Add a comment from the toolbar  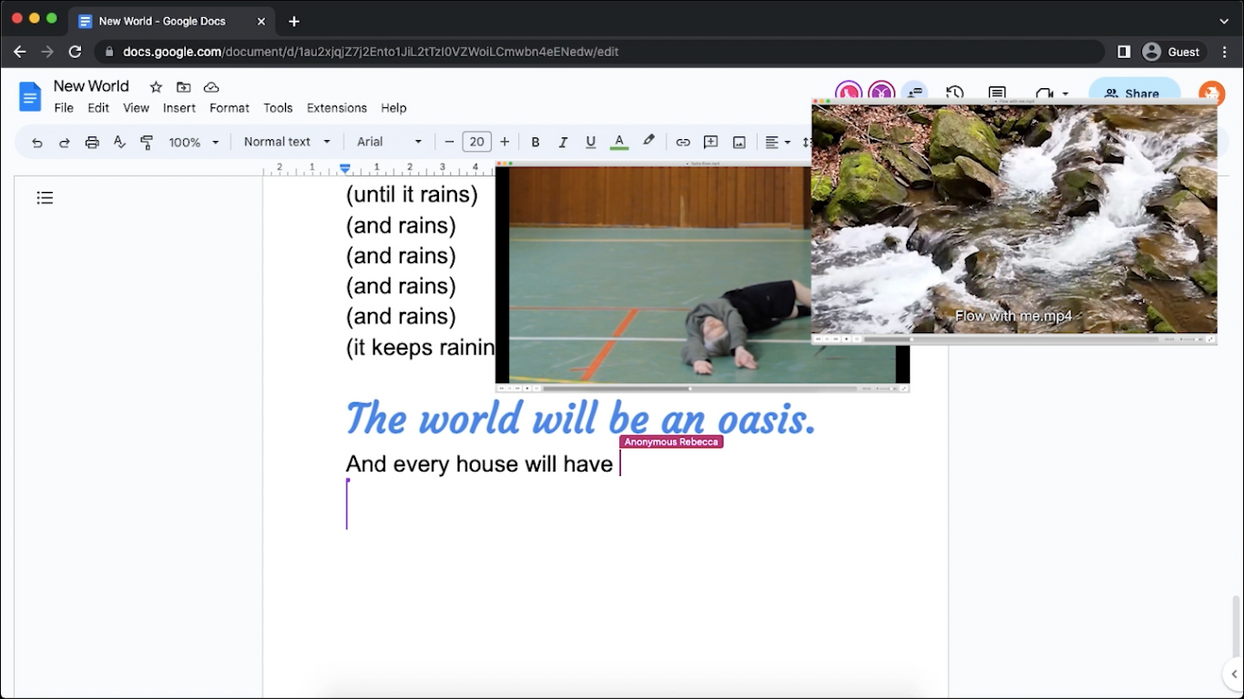click(711, 142)
